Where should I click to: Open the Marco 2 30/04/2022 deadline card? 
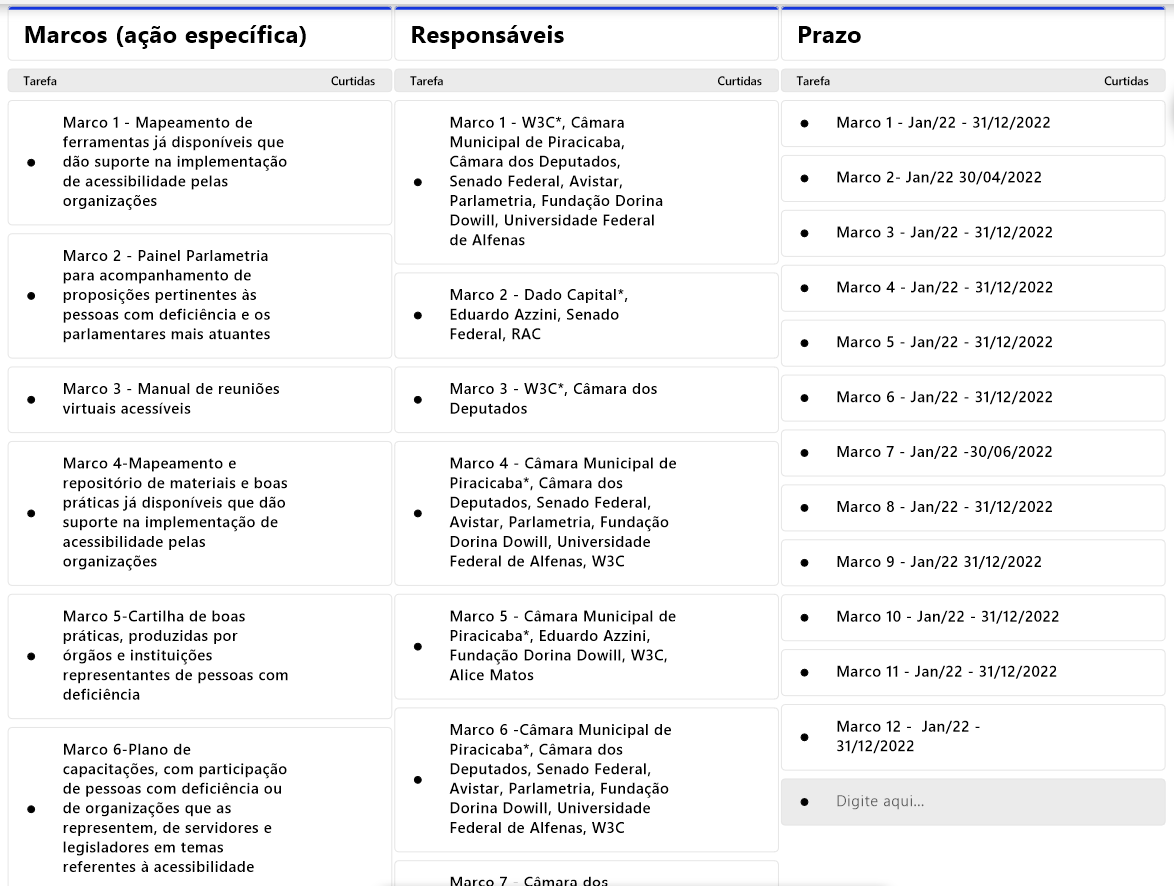[x=938, y=178]
